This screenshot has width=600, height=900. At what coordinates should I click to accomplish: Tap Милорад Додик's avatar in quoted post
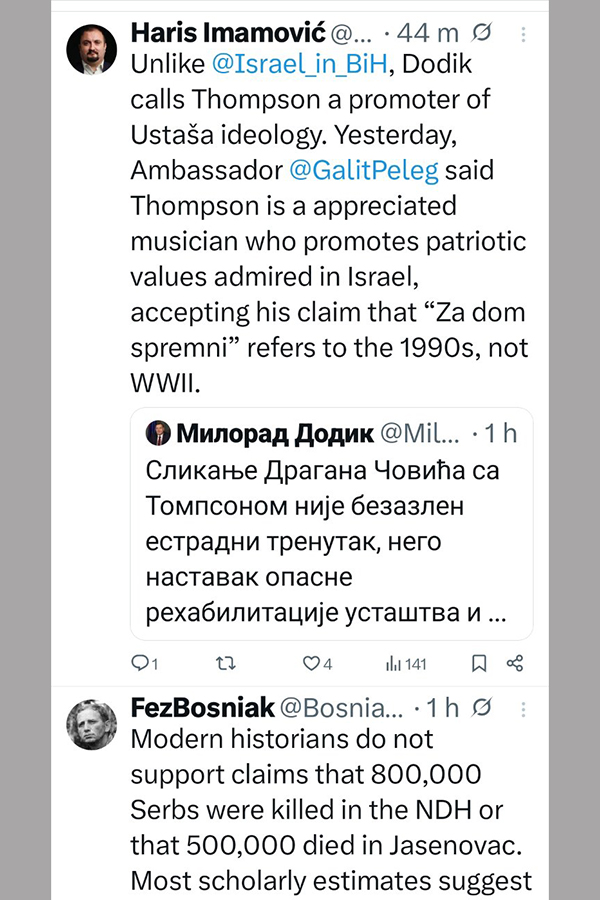(x=159, y=433)
